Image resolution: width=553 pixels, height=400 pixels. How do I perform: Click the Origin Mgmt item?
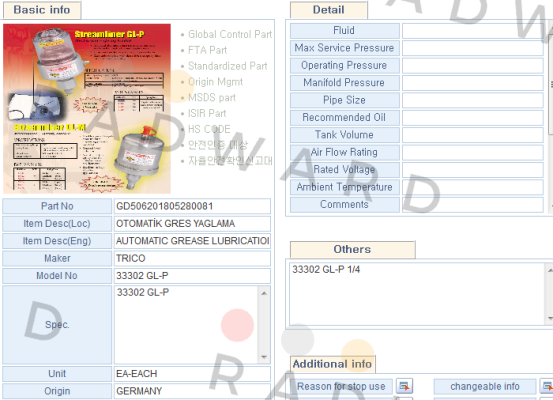215,82
